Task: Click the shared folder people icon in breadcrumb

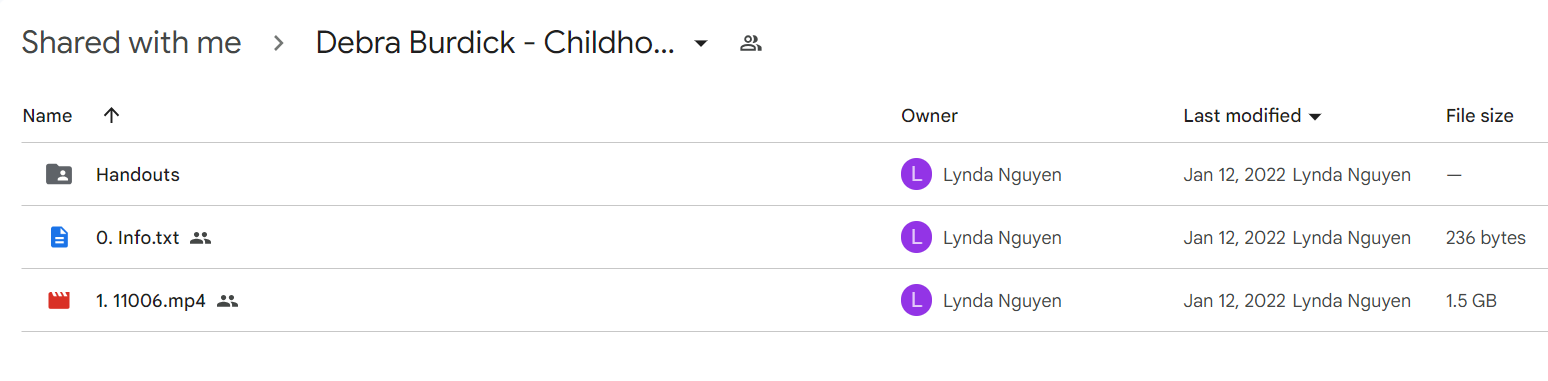Action: [751, 43]
